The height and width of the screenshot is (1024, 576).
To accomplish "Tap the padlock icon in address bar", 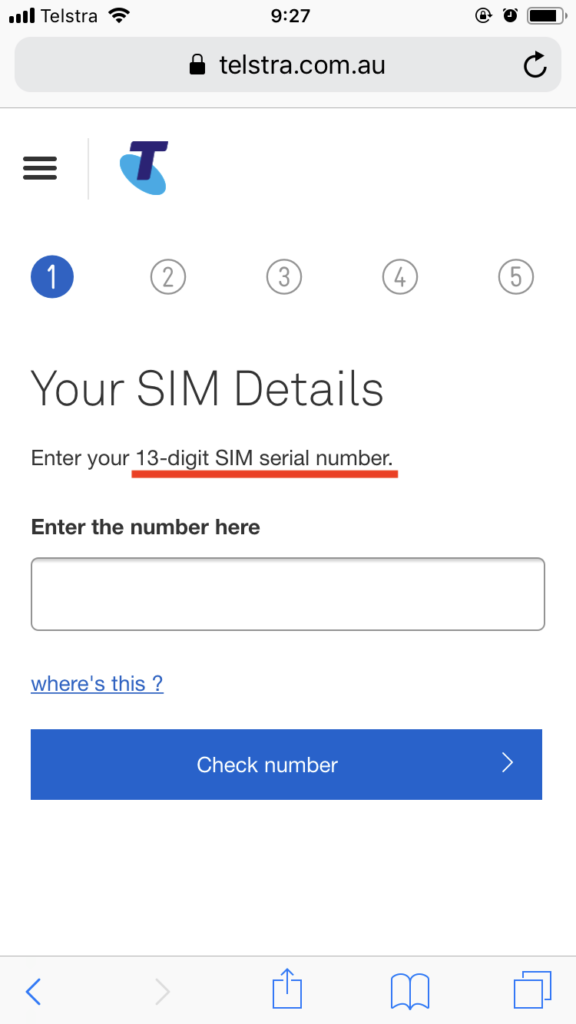I will 197,65.
